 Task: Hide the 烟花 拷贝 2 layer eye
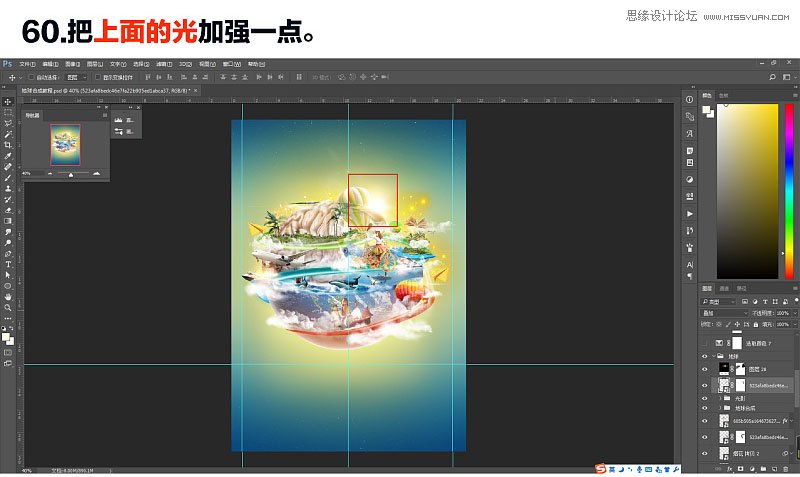[x=705, y=453]
